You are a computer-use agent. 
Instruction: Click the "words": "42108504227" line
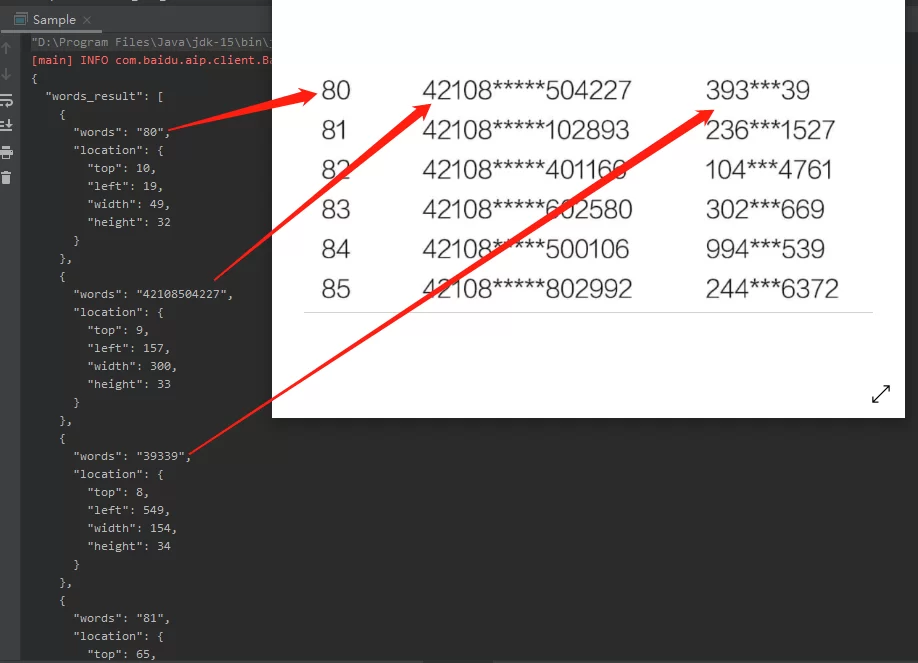pos(153,294)
